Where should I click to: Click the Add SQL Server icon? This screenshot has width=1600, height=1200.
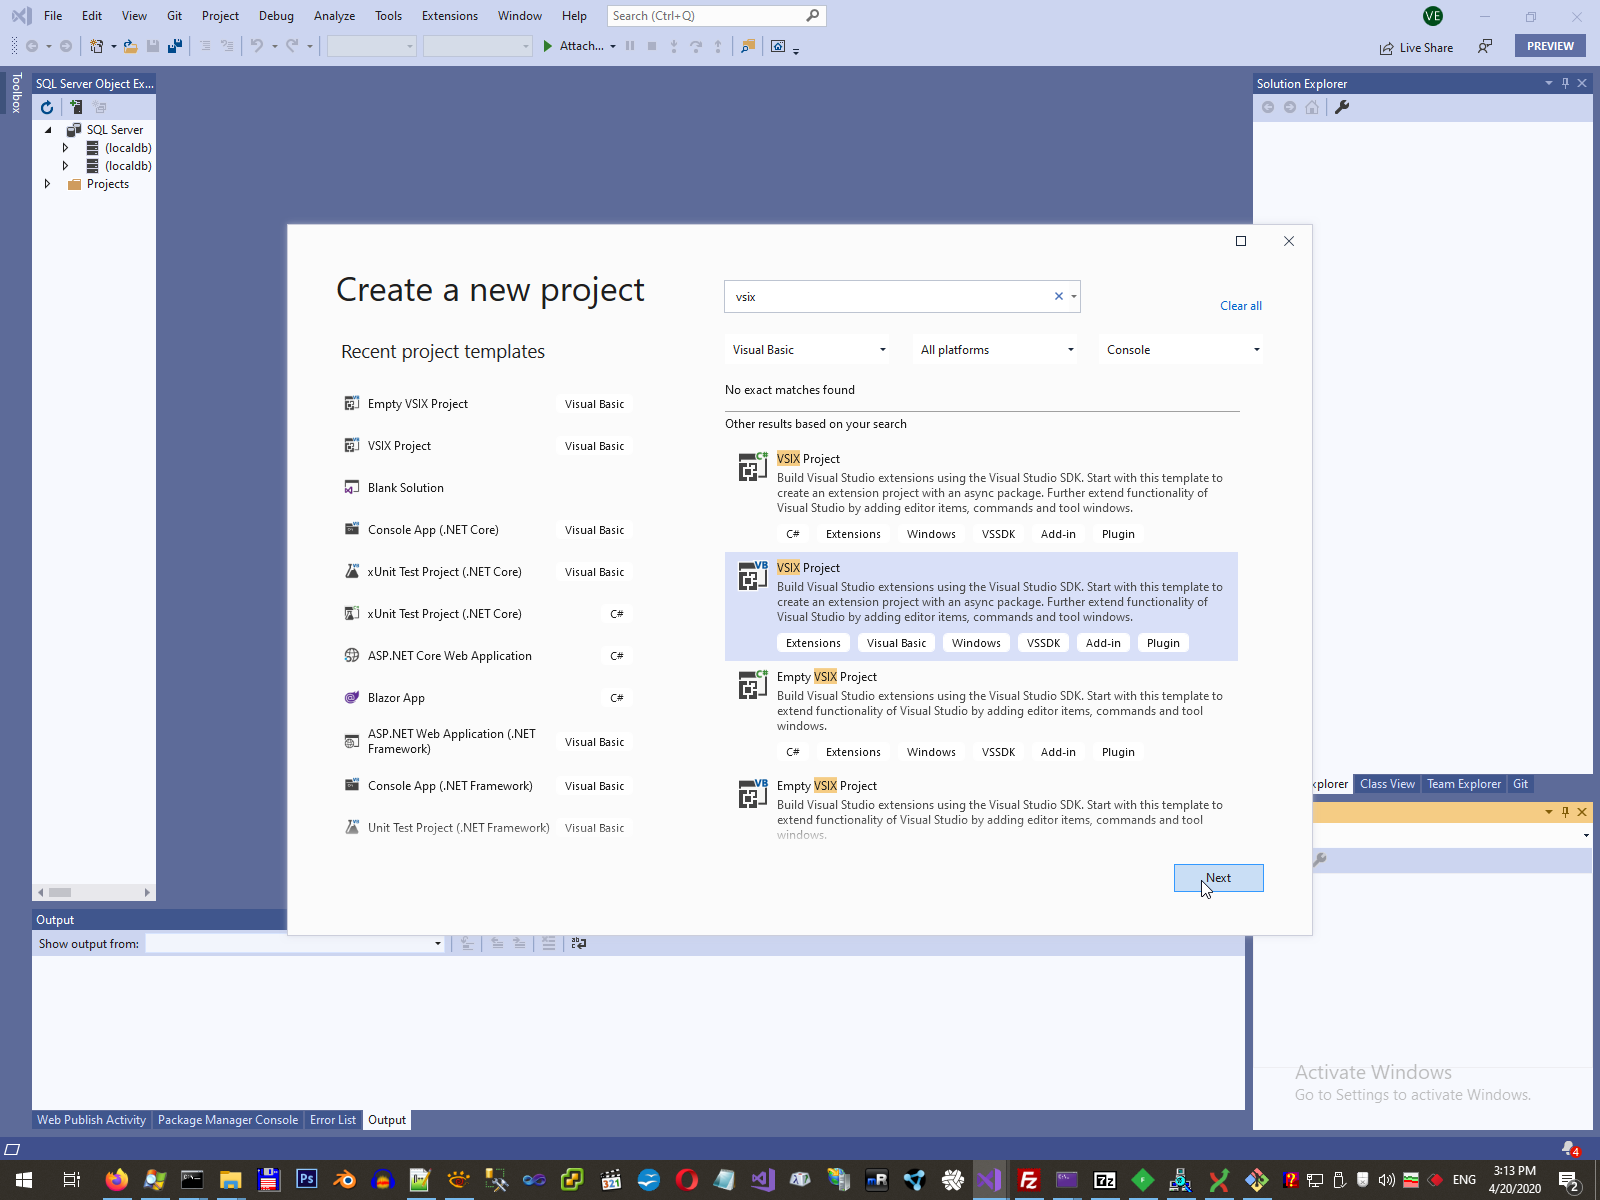(x=76, y=107)
